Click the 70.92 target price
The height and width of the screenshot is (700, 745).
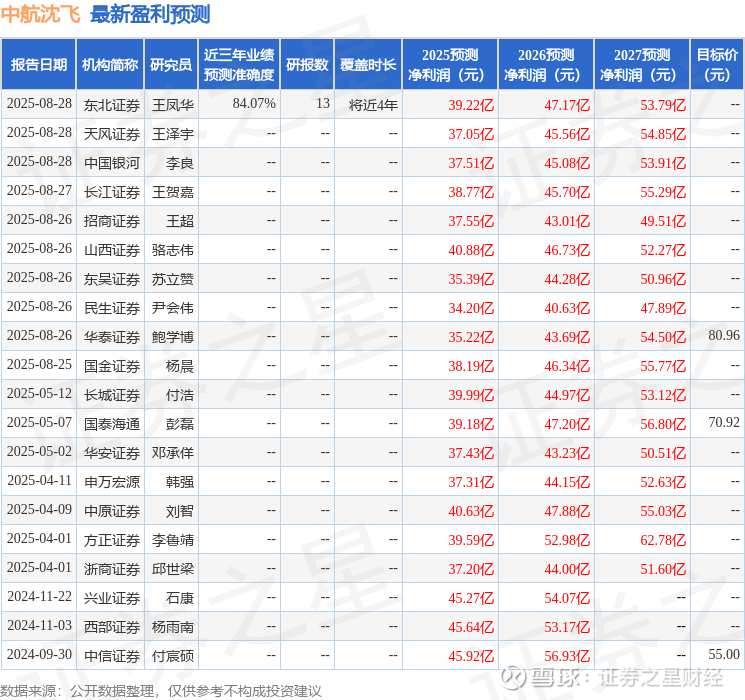(x=724, y=422)
